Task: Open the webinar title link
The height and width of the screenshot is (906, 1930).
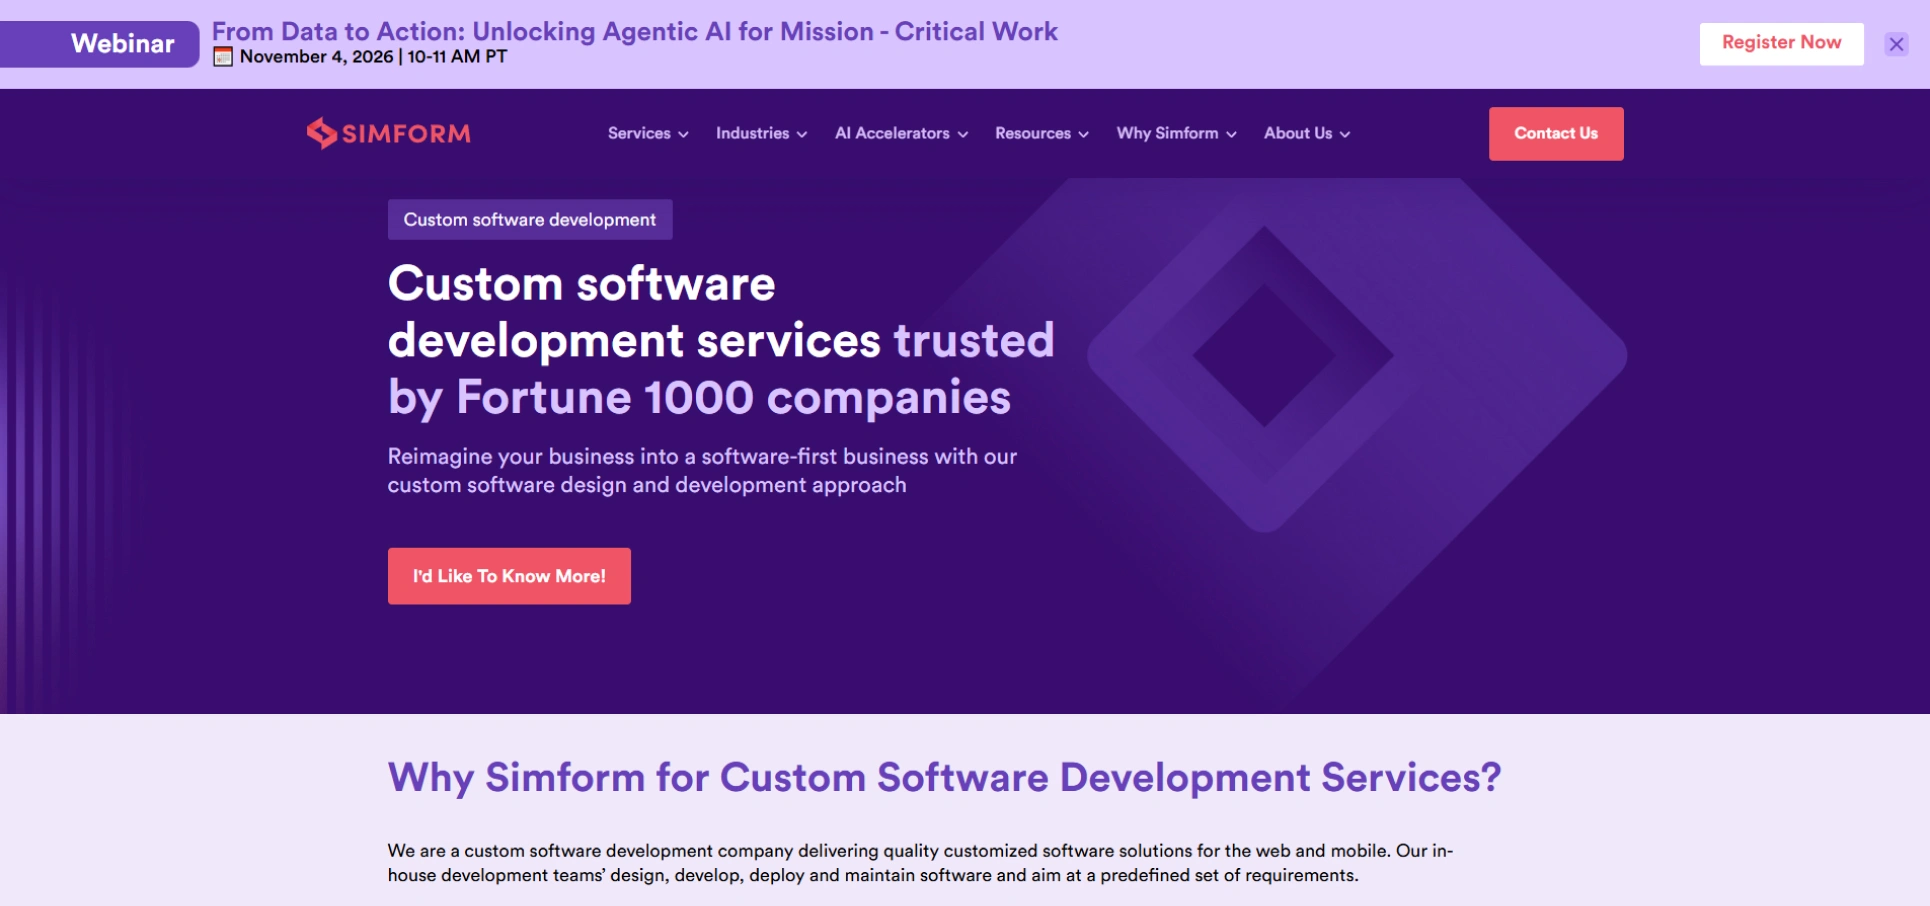Action: 634,31
